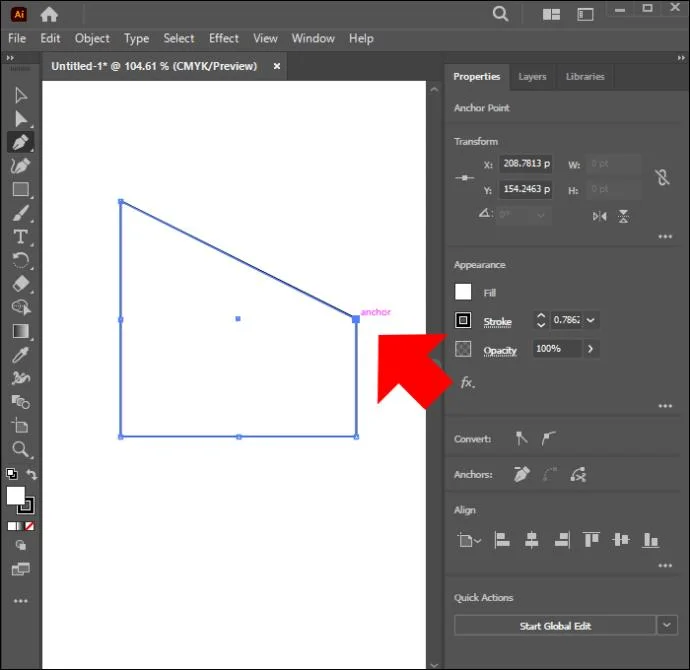Click Connect selected end points icon
Viewport: 690px width, 670px height.
[x=550, y=474]
